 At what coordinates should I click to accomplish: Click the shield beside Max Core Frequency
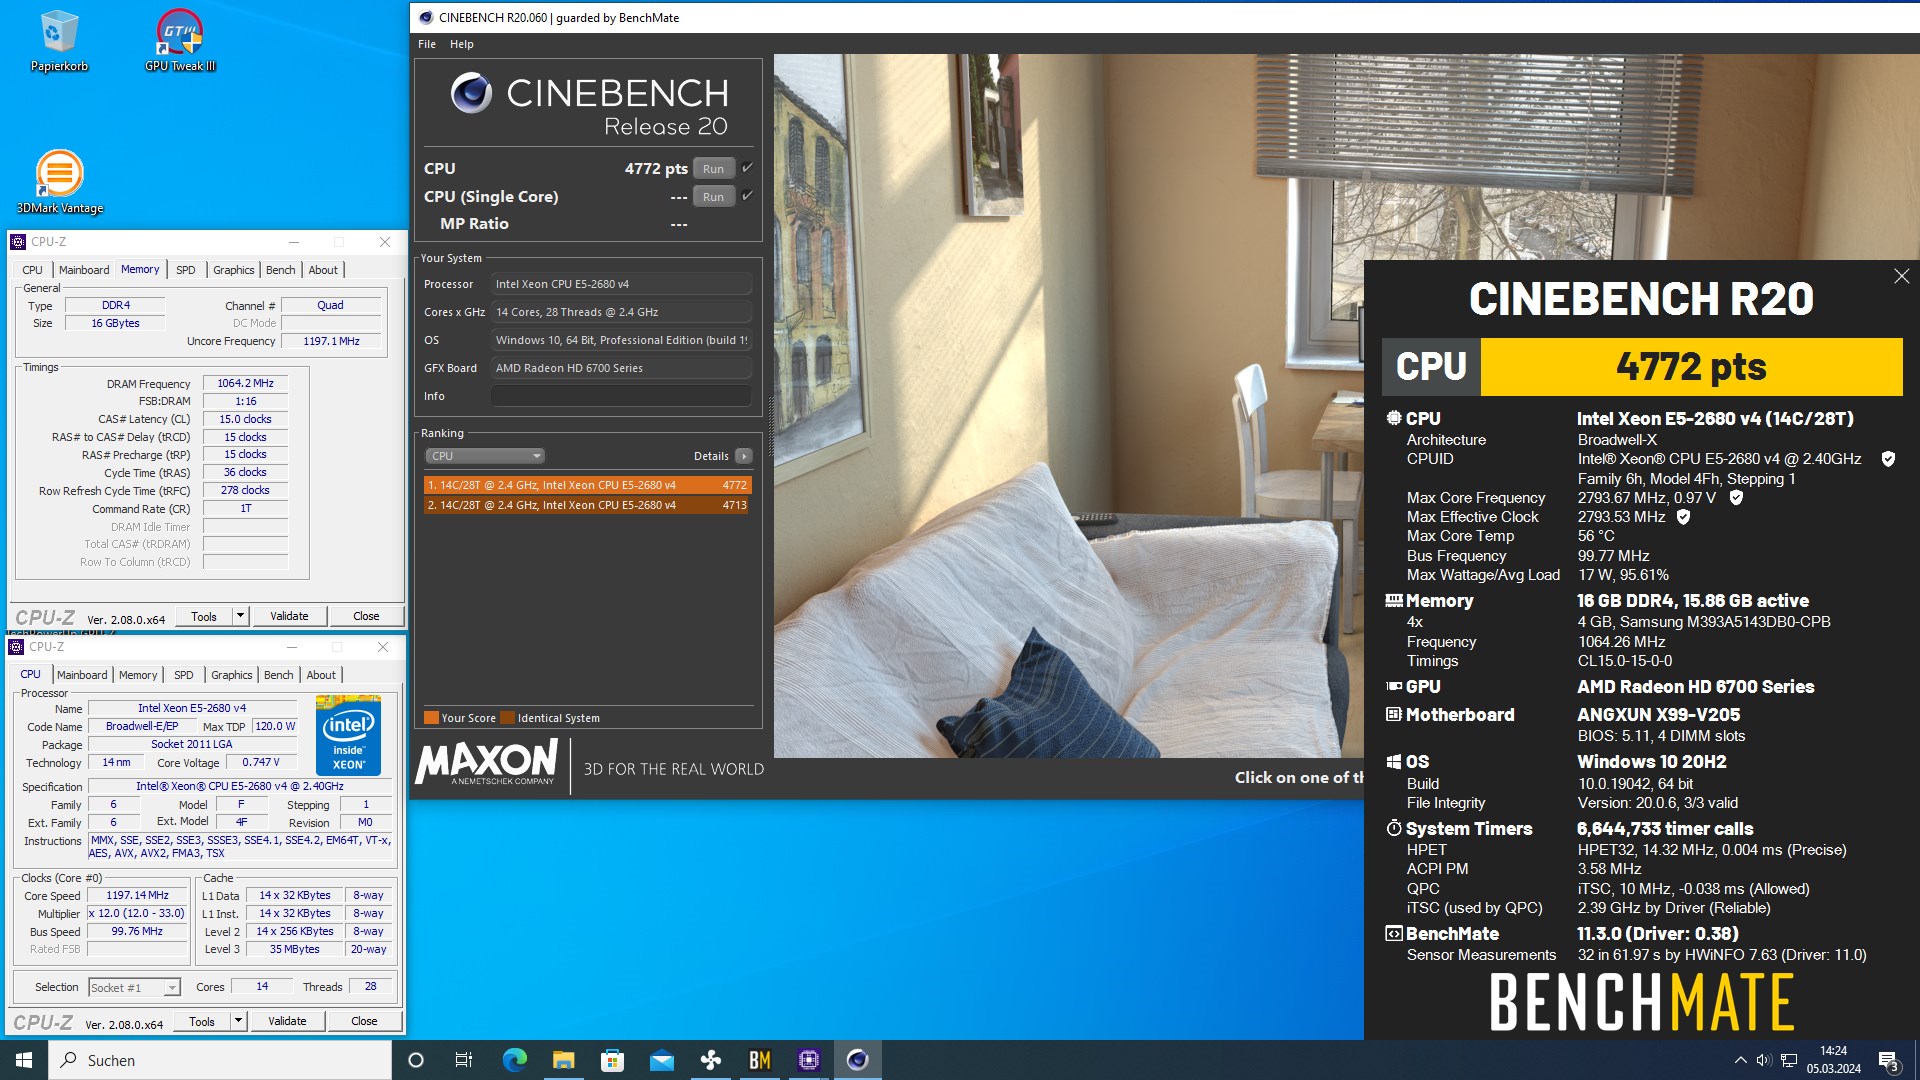click(1736, 497)
